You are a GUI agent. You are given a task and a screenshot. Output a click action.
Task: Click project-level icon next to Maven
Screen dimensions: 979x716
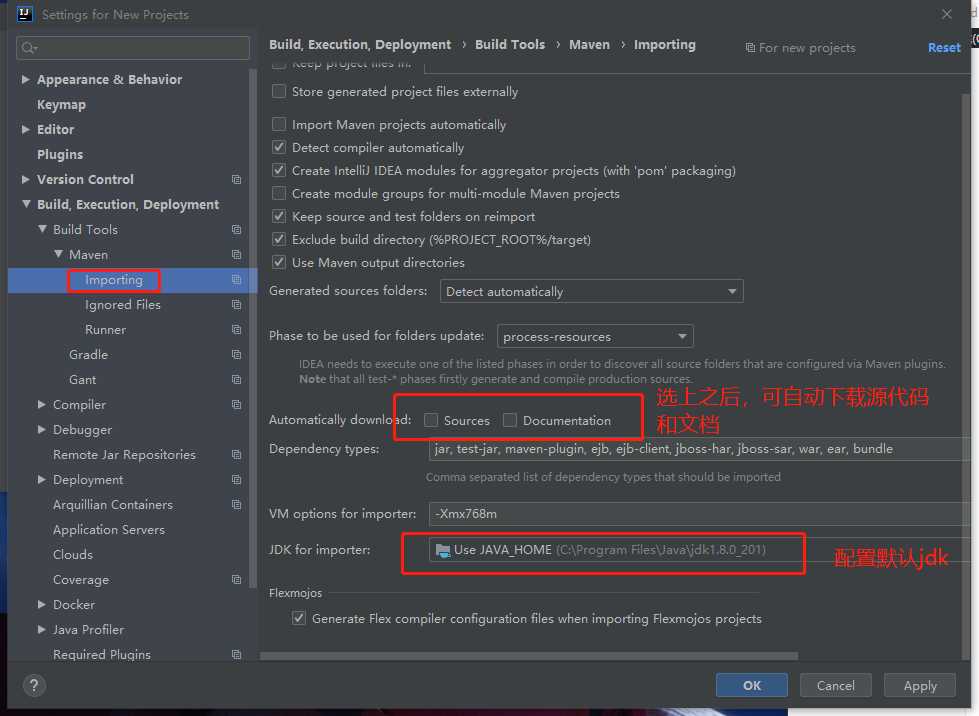coord(237,254)
